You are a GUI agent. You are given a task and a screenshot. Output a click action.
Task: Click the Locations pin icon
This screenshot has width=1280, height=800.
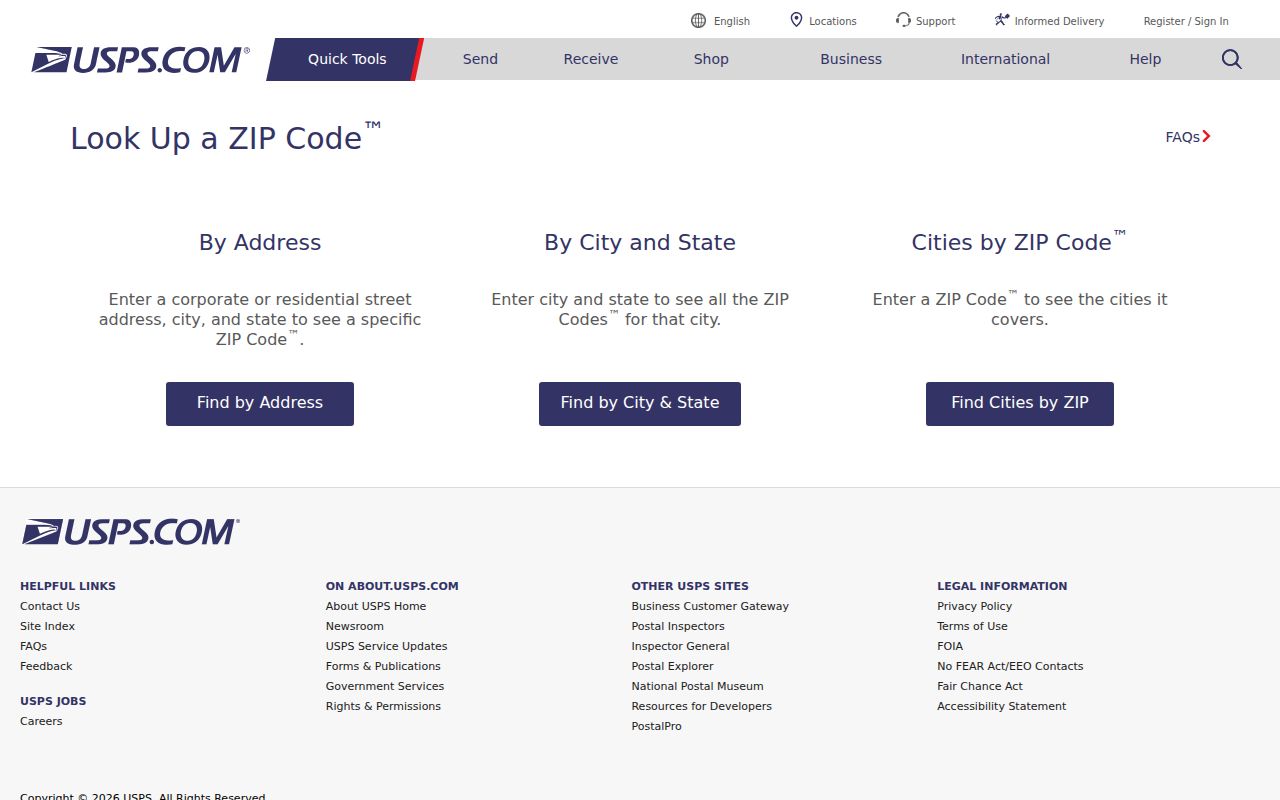(x=797, y=20)
